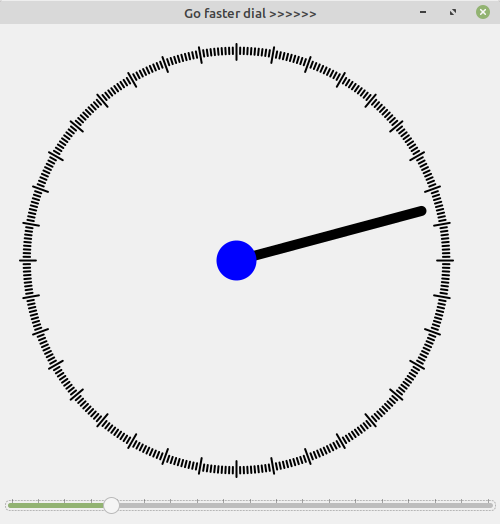Click the long tick at the dial's far left
This screenshot has height=524, width=500.
(28, 260)
